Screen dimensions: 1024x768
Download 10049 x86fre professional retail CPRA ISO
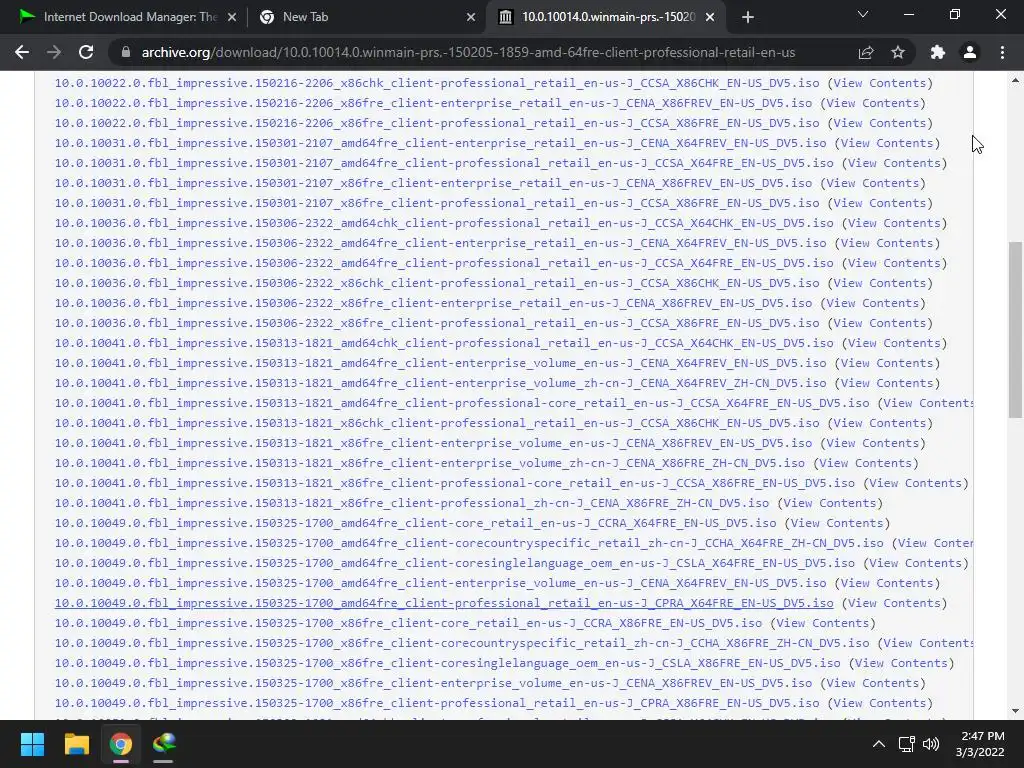click(437, 703)
